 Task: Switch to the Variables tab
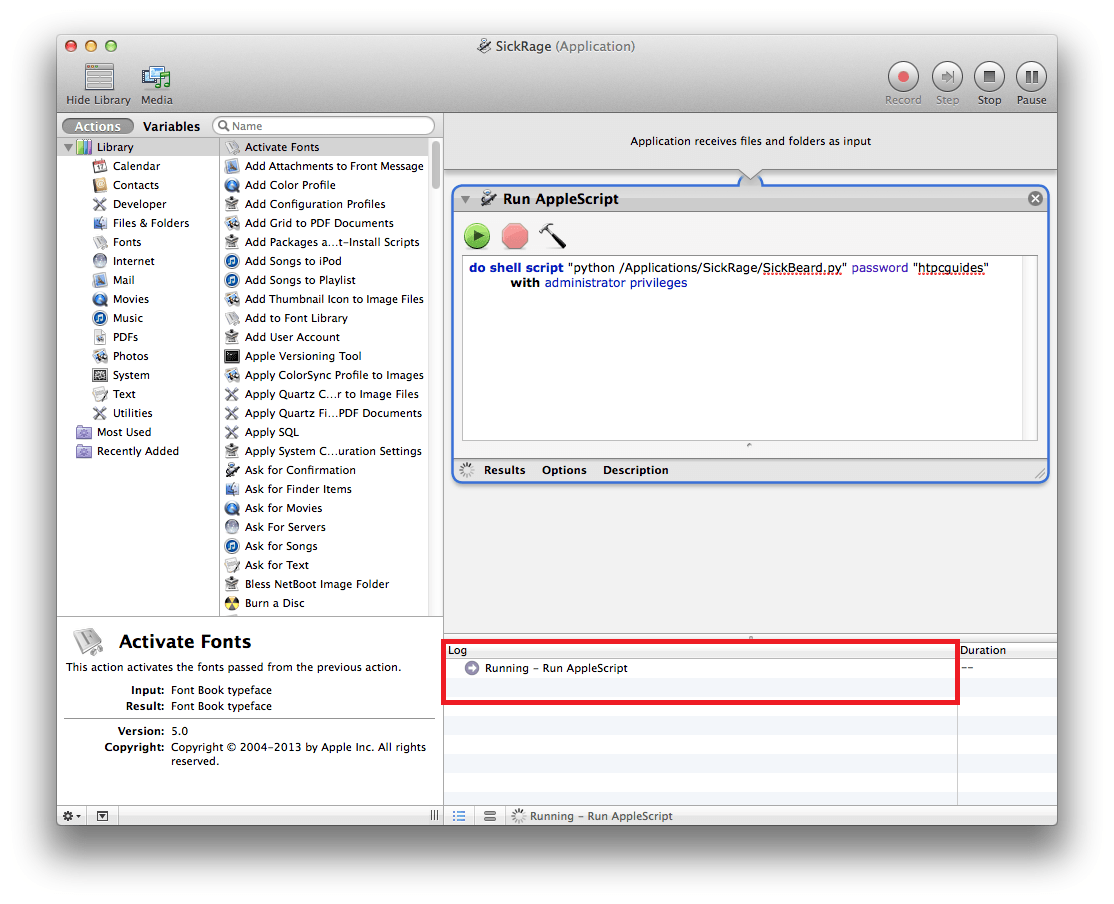point(171,127)
